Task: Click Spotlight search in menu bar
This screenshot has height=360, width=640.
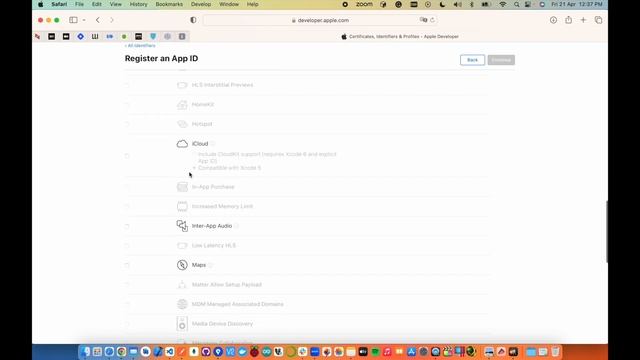Action: click(x=516, y=4)
